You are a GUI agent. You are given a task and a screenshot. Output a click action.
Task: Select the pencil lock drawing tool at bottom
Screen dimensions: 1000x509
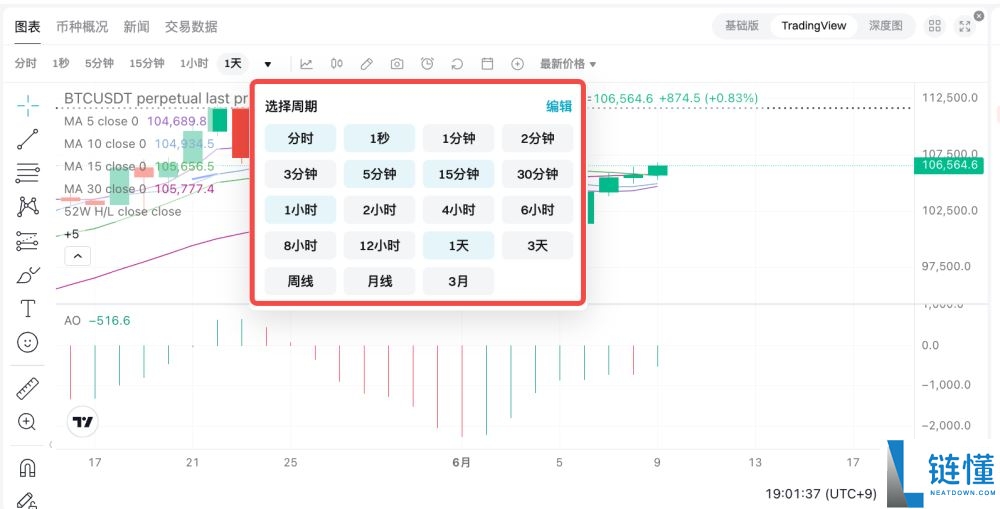coord(27,500)
